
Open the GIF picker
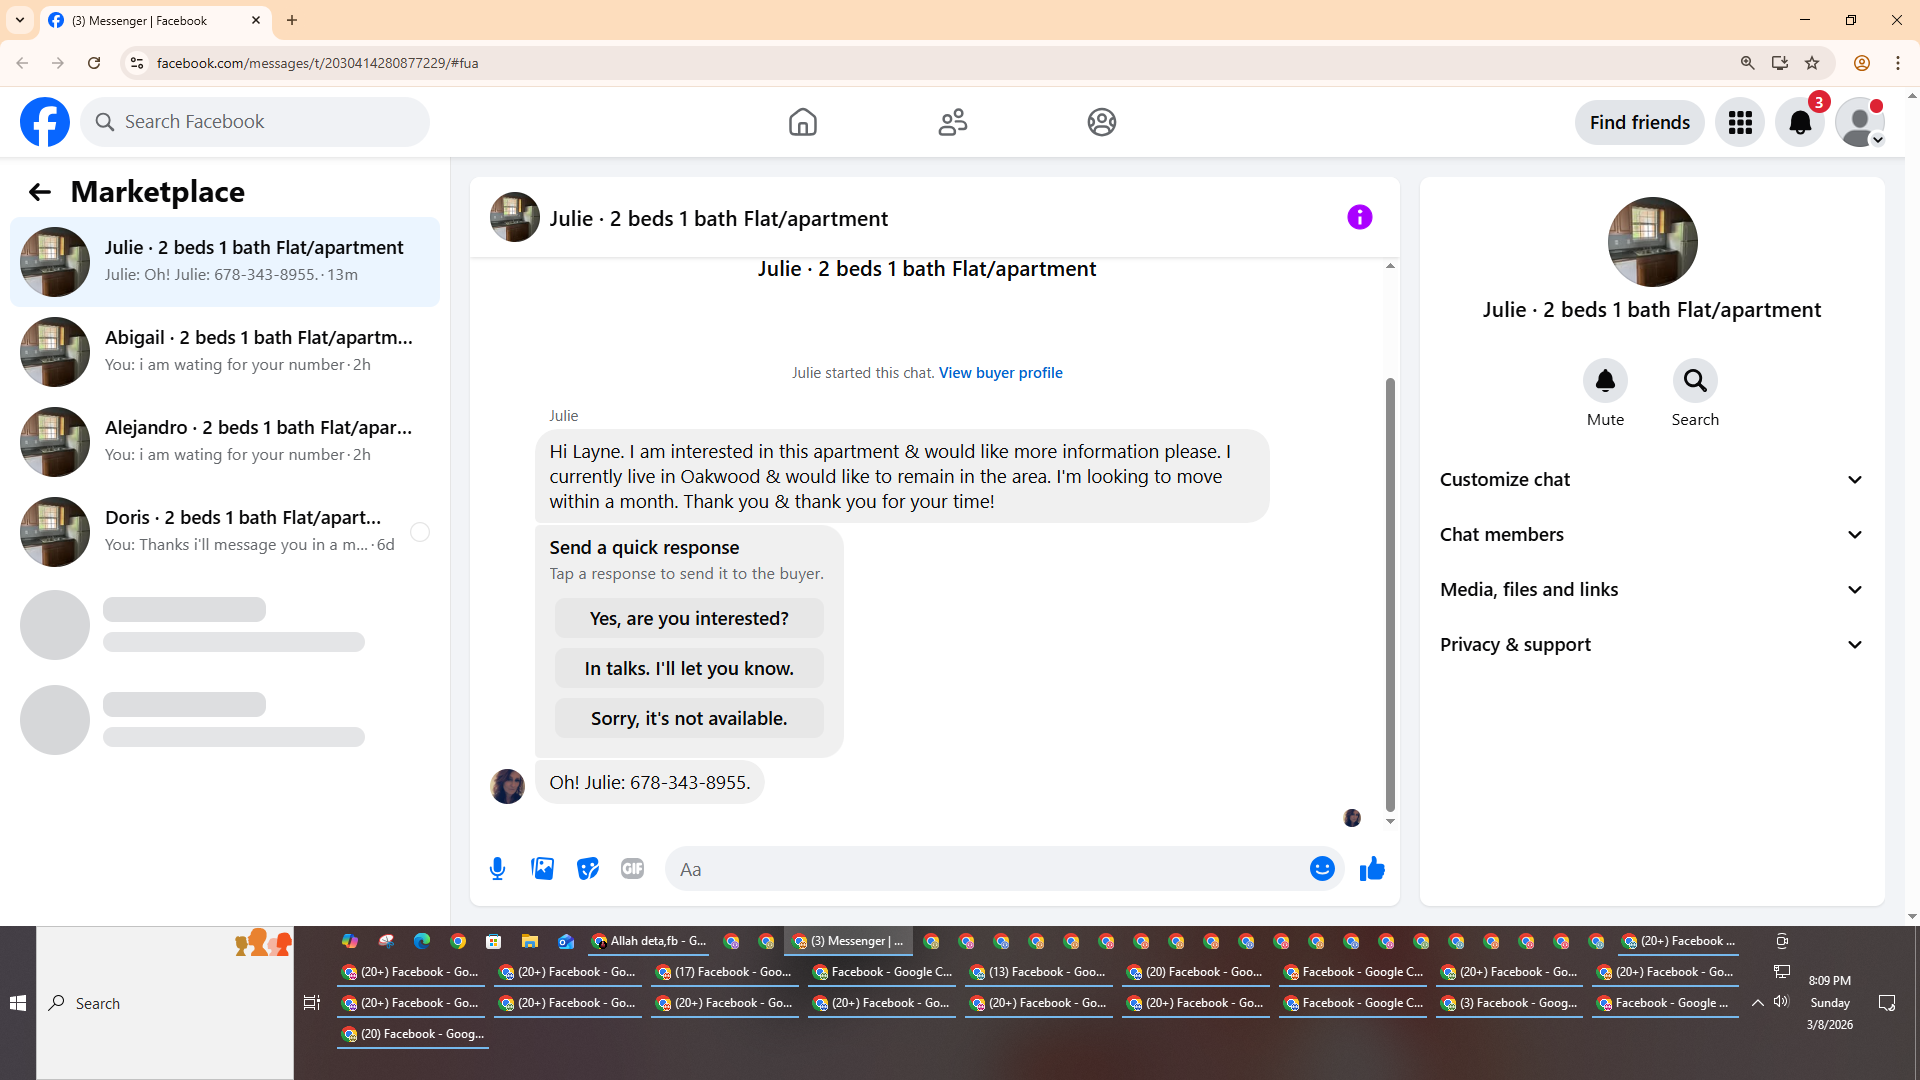632,869
